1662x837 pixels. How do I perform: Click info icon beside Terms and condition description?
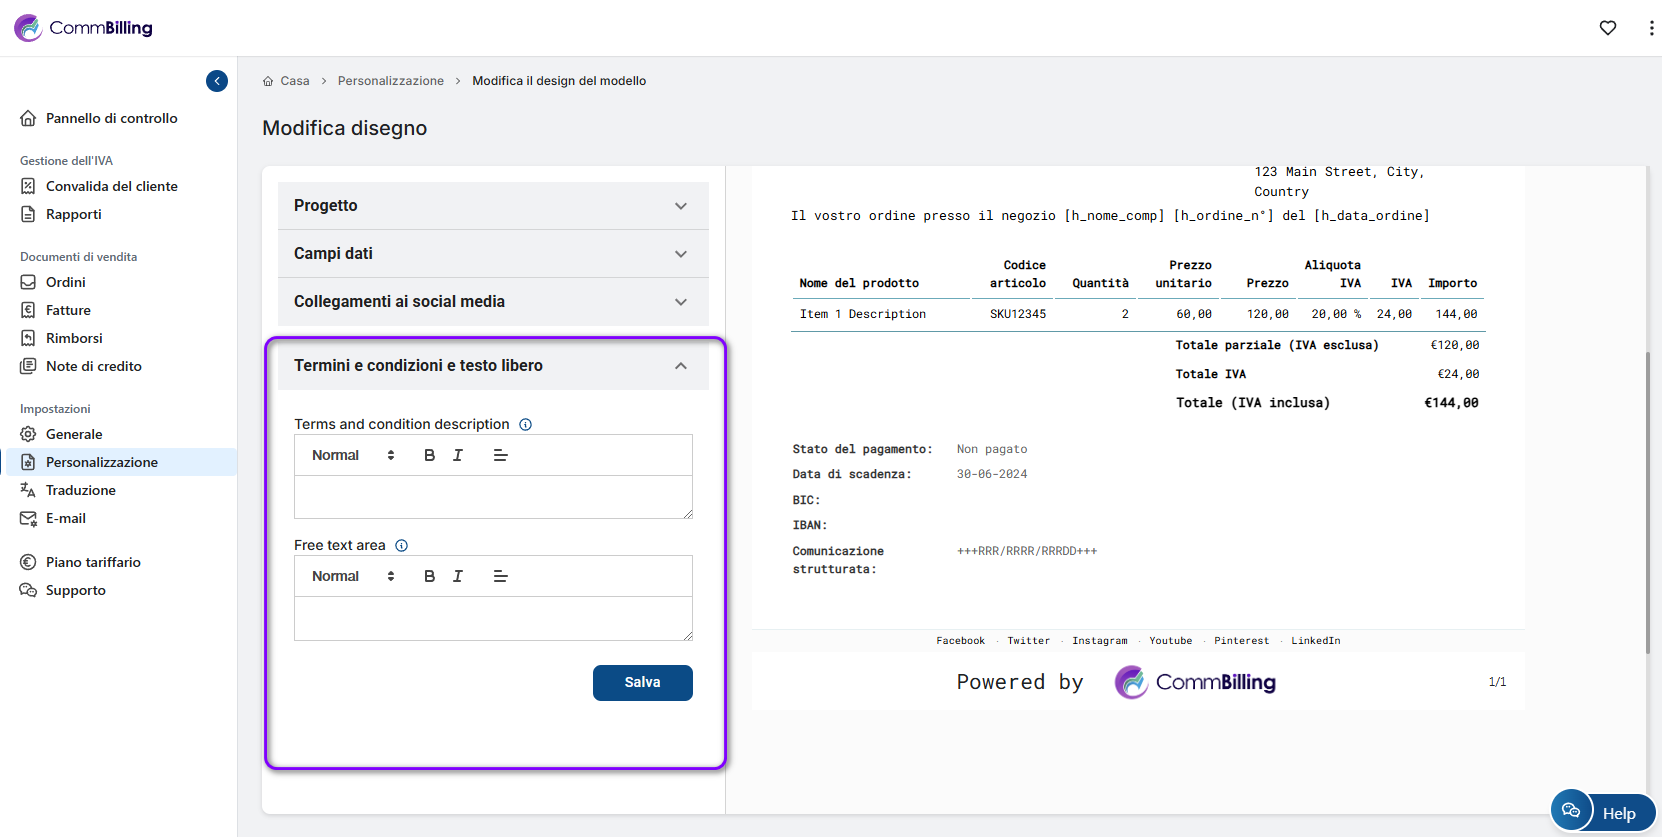(x=525, y=424)
